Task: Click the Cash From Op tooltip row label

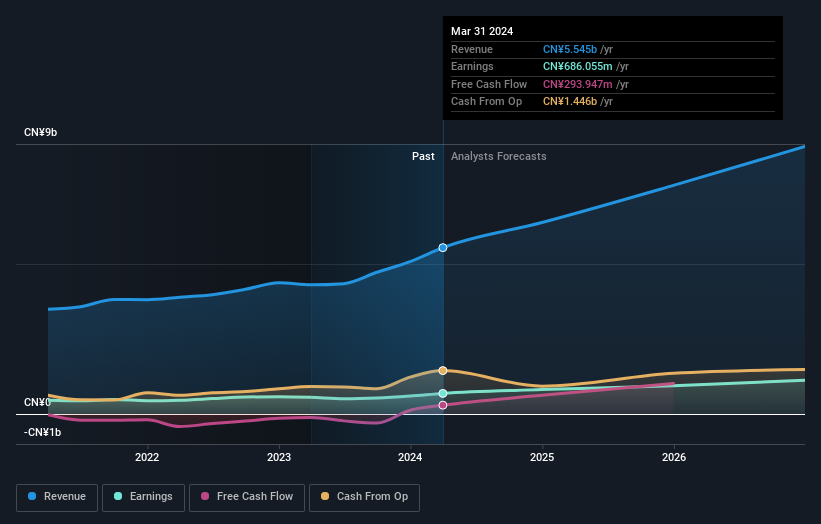Action: click(x=486, y=102)
